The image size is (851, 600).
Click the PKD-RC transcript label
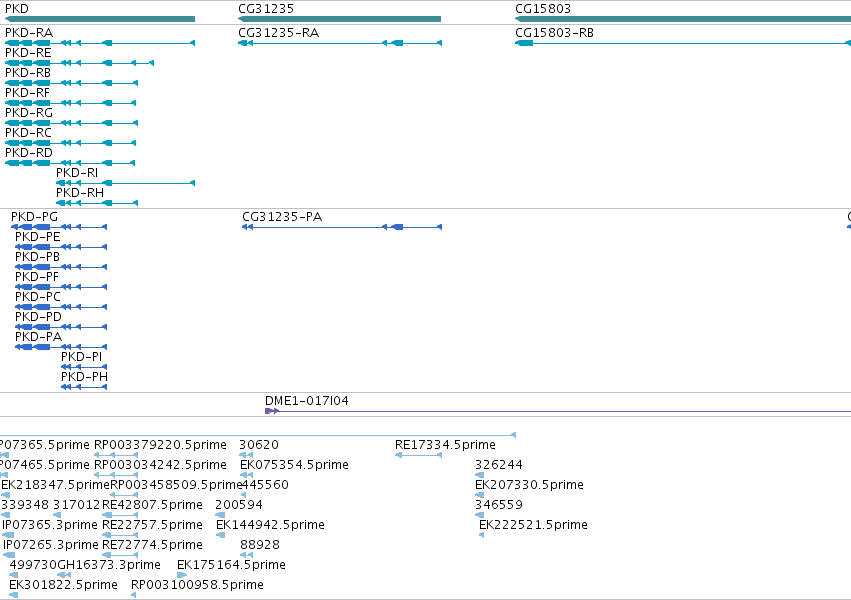pos(28,133)
